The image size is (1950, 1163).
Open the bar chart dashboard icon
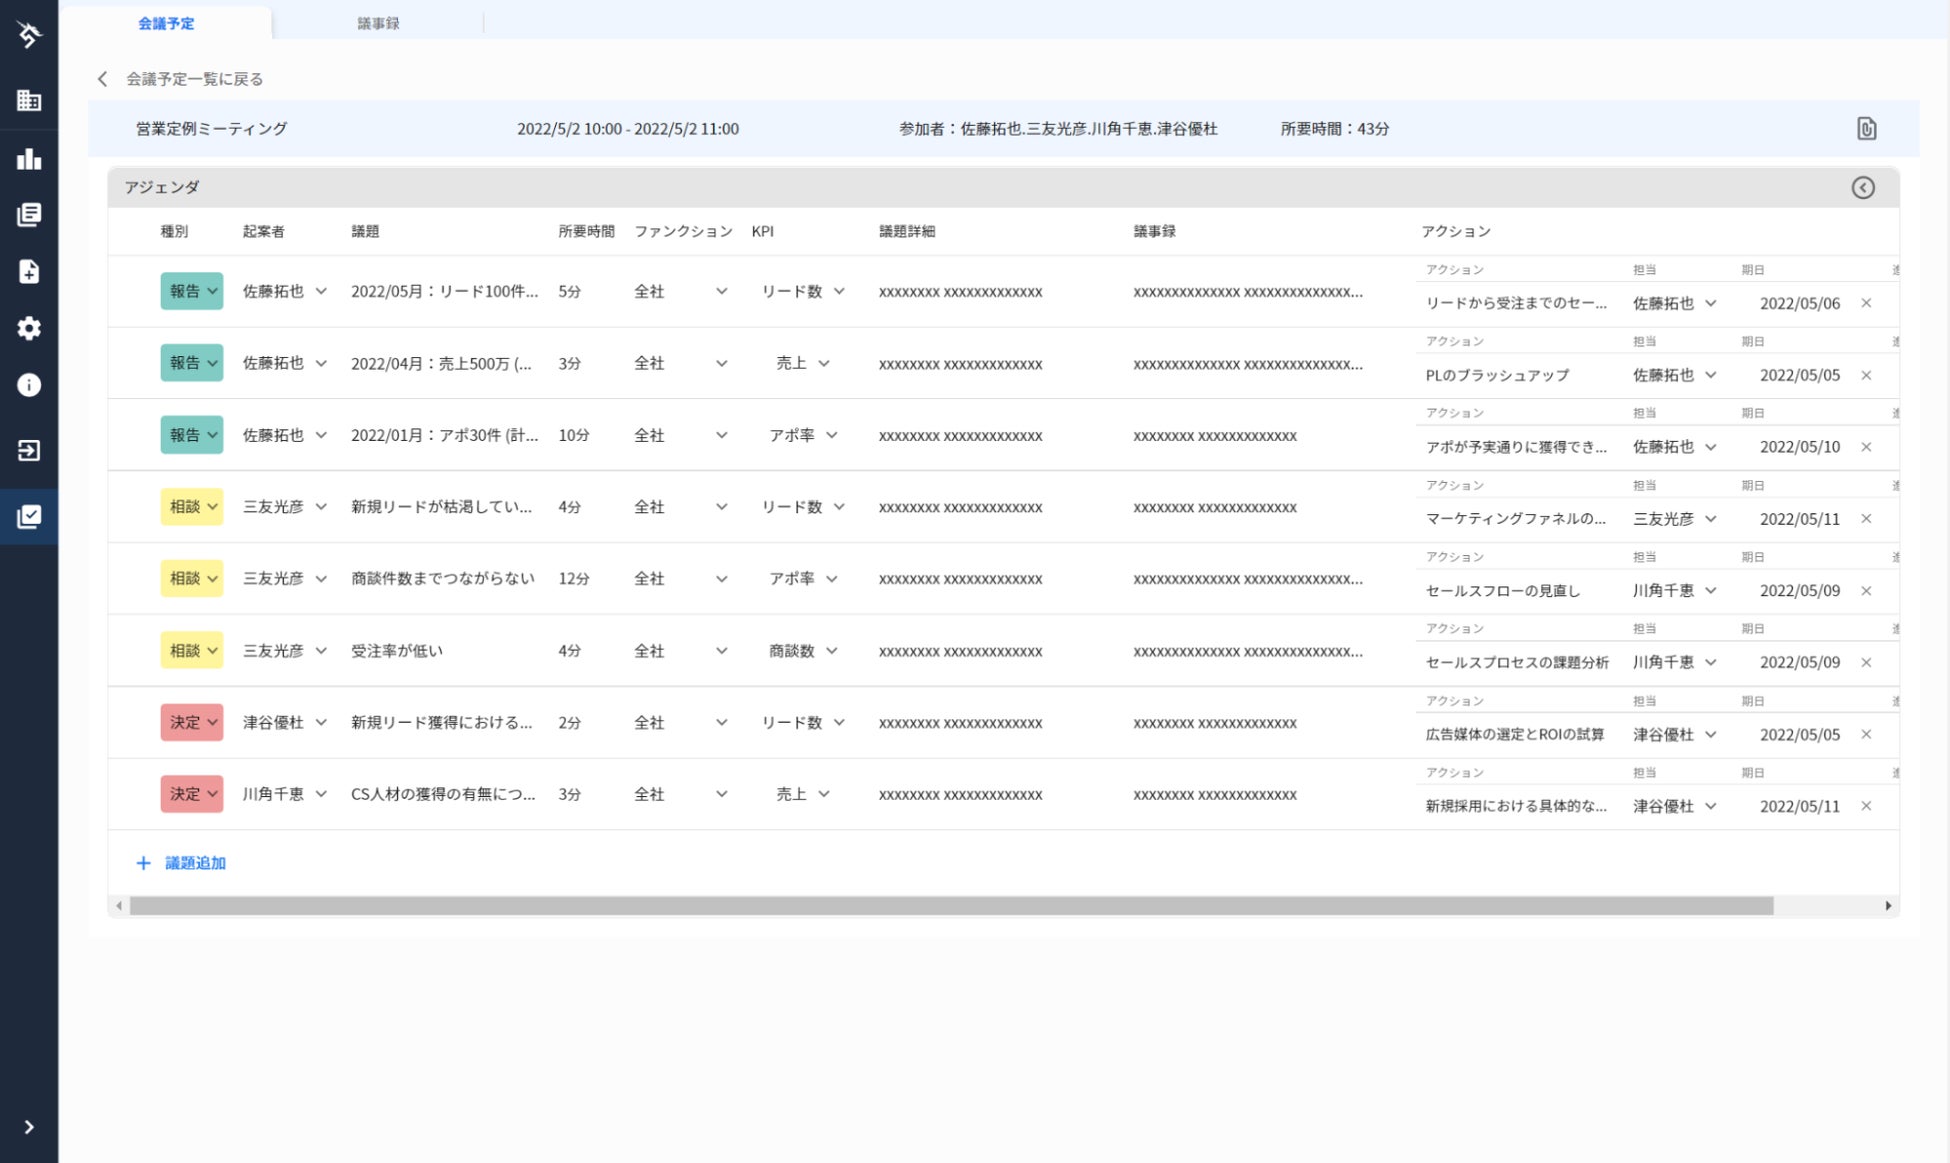point(29,159)
